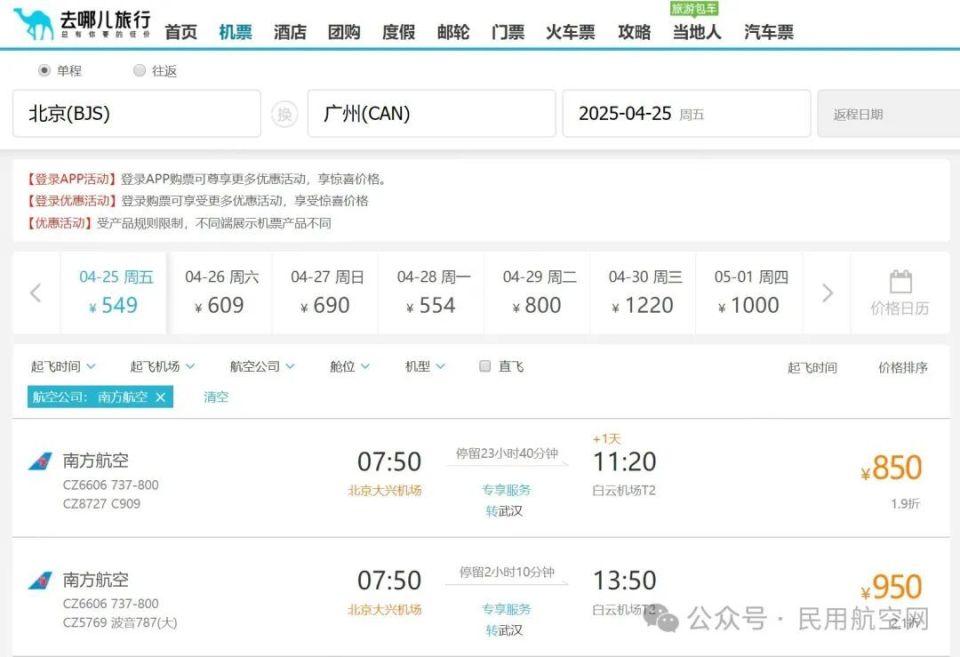Open the price calendar (价格日历)
The width and height of the screenshot is (960, 657).
tap(900, 293)
